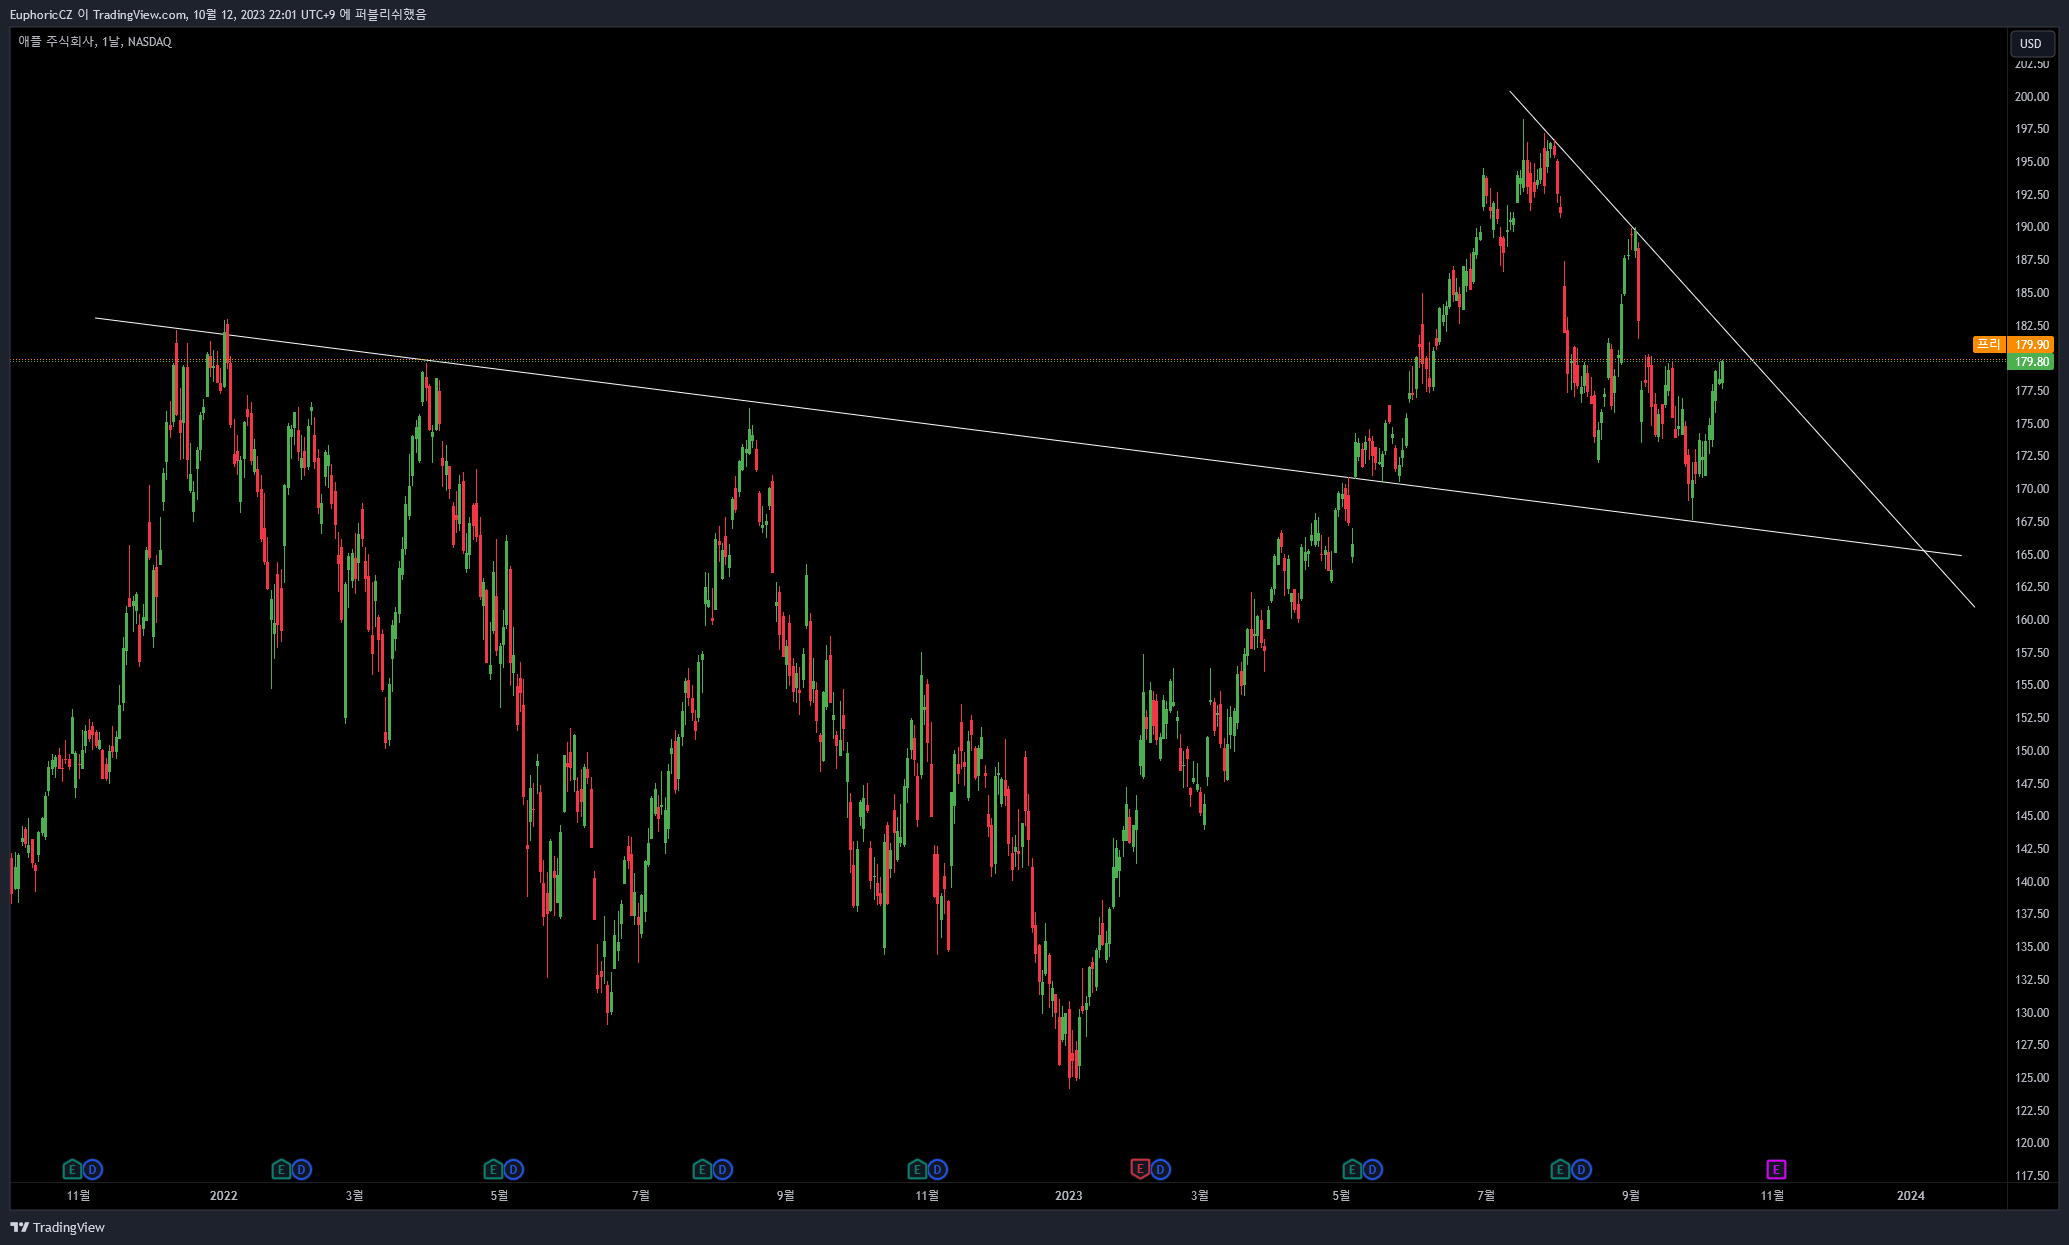Click the Apple symbol title with NASDAQ

[95, 42]
